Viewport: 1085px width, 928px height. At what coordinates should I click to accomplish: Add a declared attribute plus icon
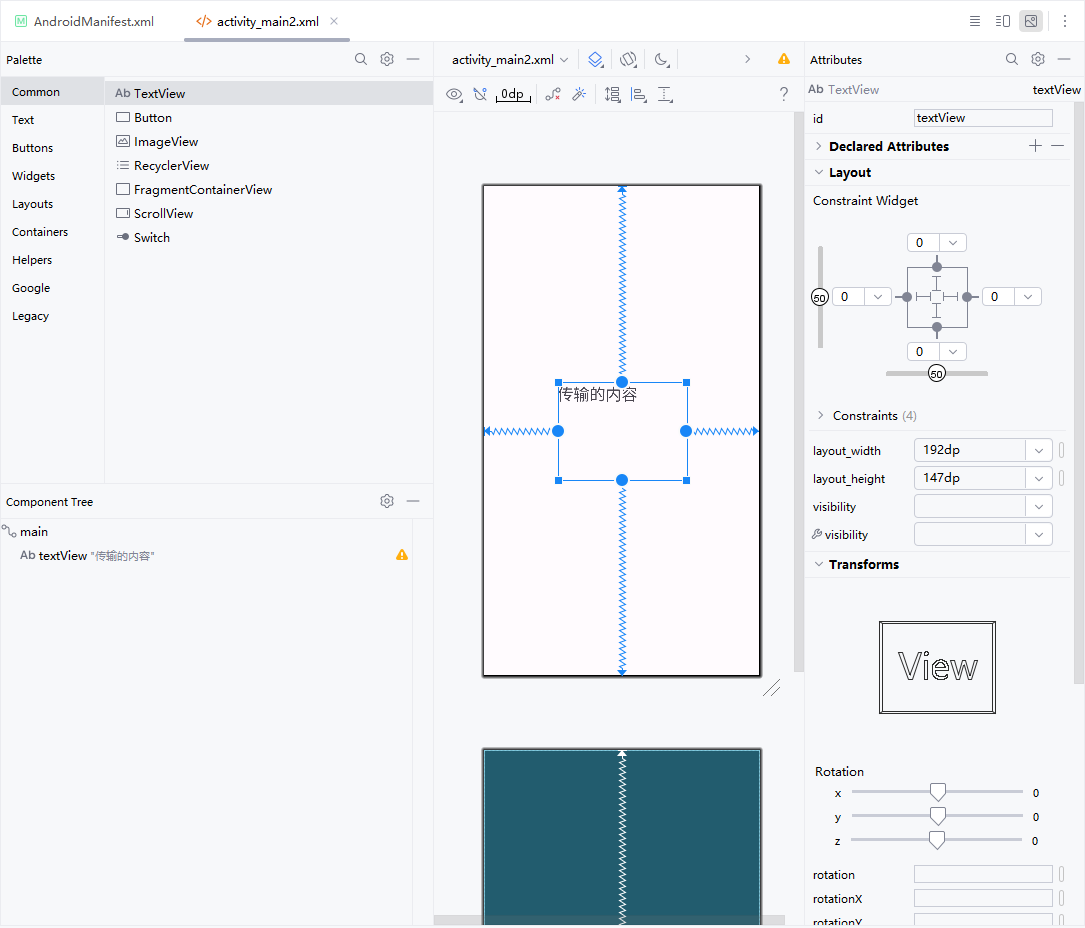pos(1035,146)
